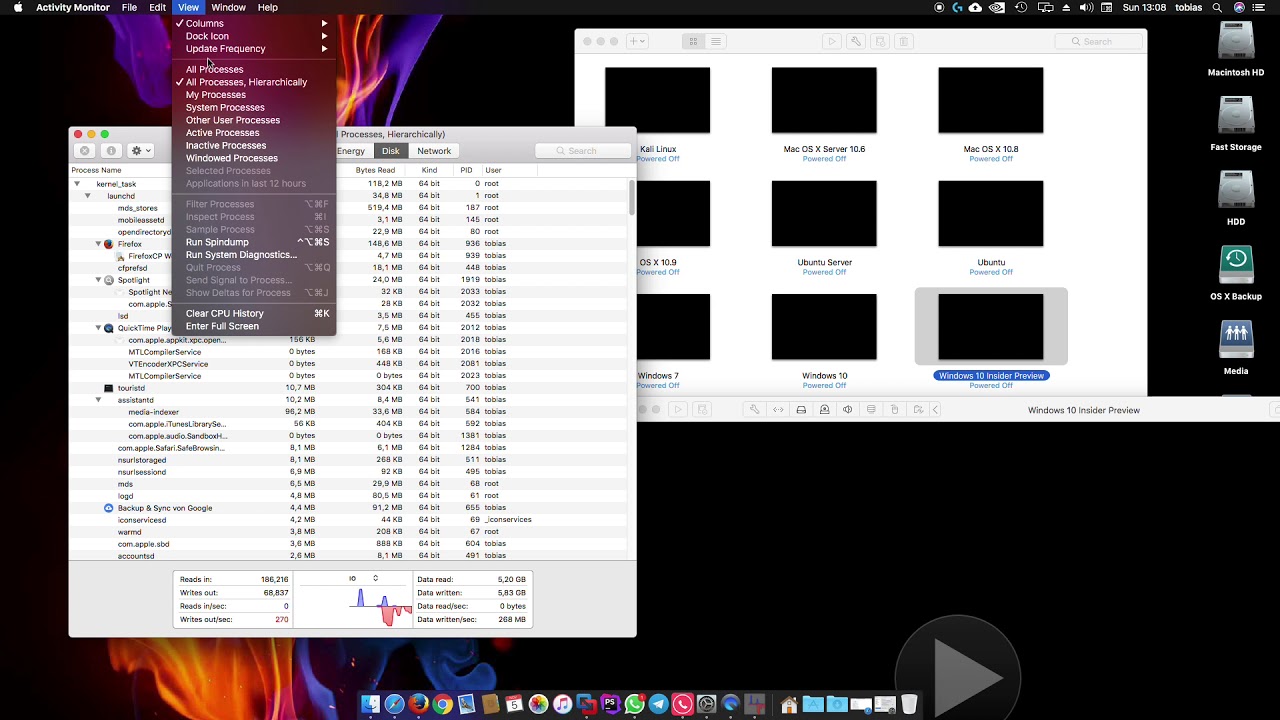1280x720 pixels.
Task: Click the Activity Monitor process list scrollbar
Action: click(631, 198)
